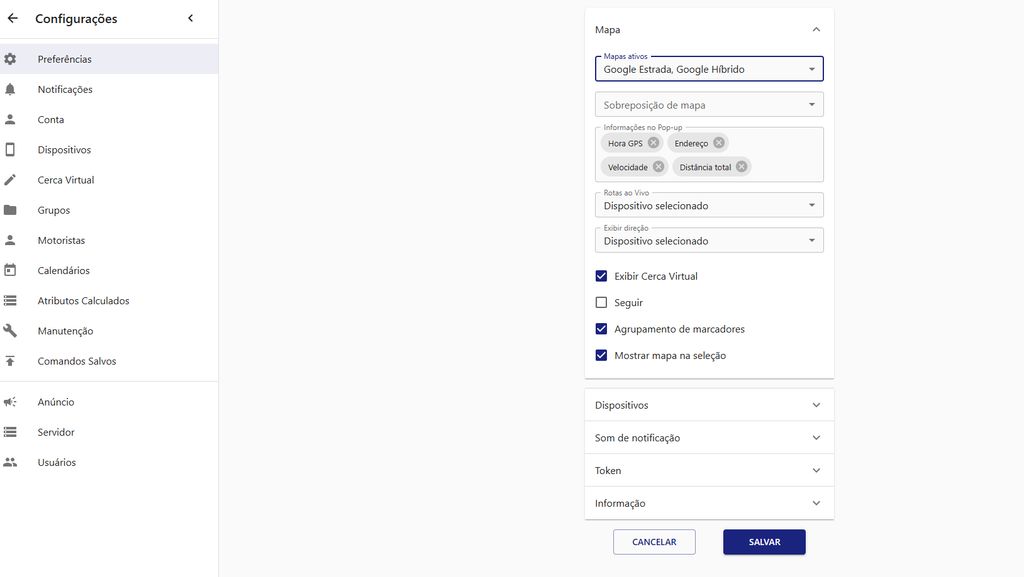The height and width of the screenshot is (577, 1024).
Task: Uncheck Agrupamento de marcadores
Action: click(x=601, y=329)
